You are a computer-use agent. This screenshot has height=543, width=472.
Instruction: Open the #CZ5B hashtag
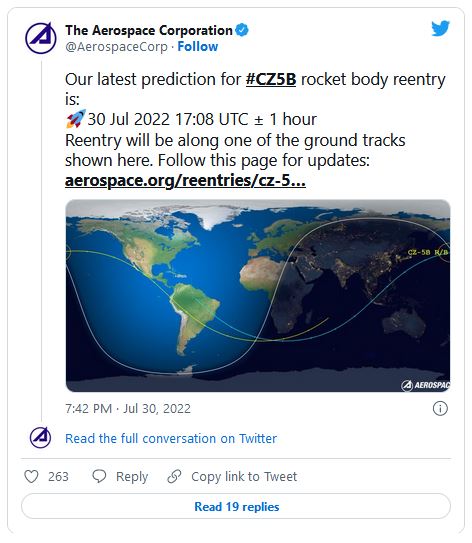point(271,79)
